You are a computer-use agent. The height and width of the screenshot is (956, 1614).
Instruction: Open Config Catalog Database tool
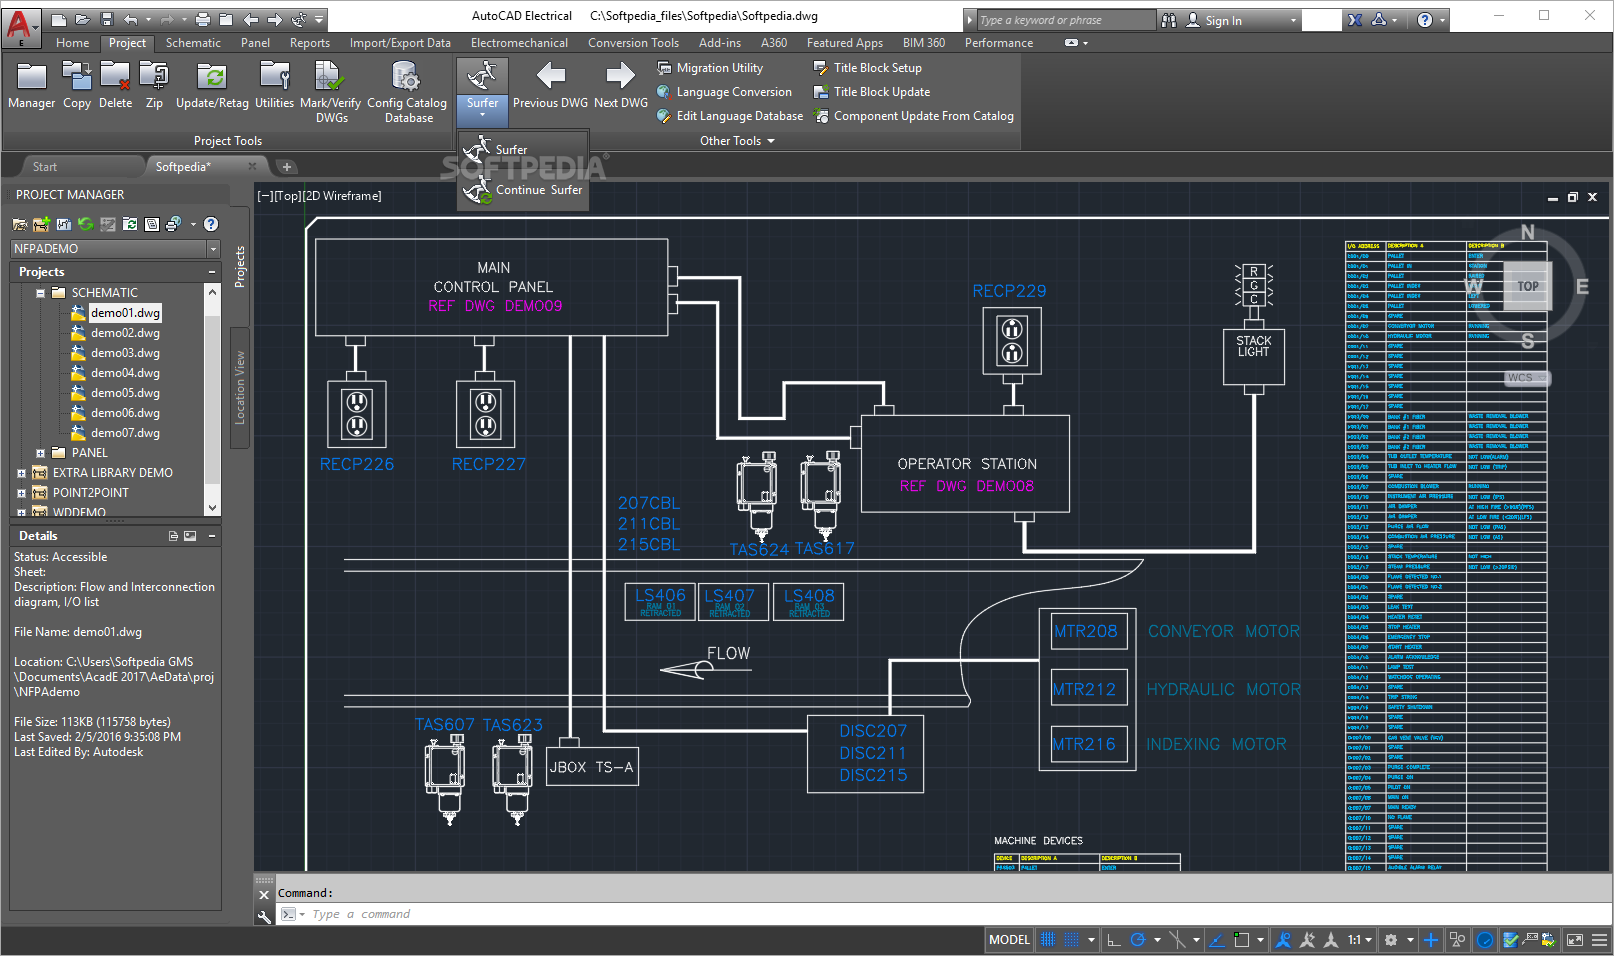(407, 92)
